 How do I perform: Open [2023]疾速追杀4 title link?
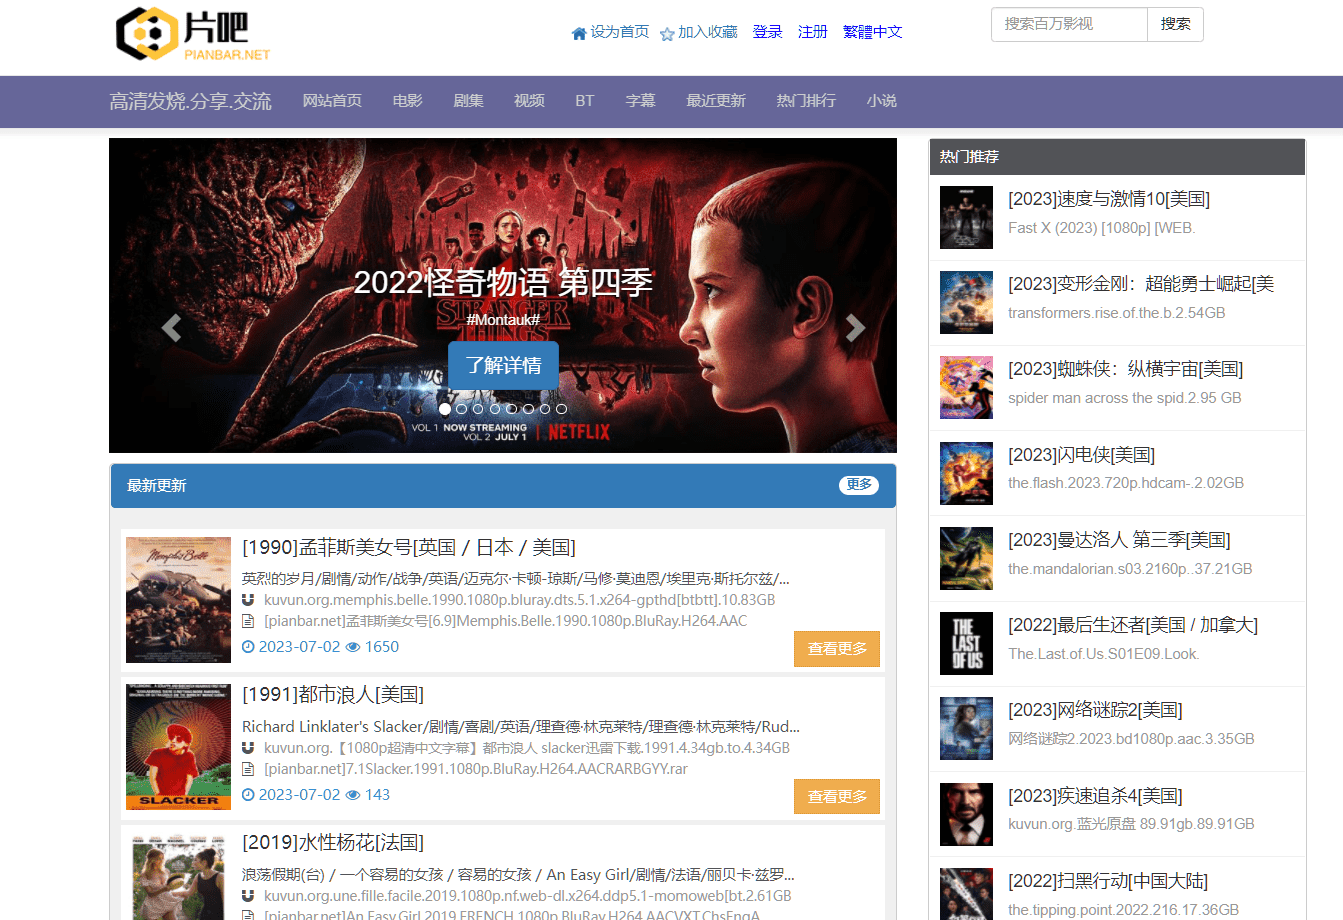[x=1095, y=796]
